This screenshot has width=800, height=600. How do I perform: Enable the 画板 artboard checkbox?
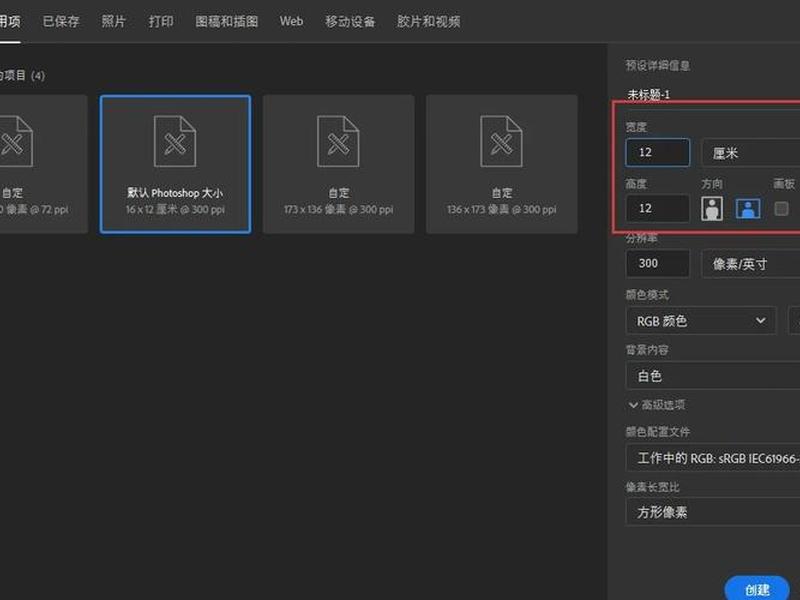[x=781, y=208]
